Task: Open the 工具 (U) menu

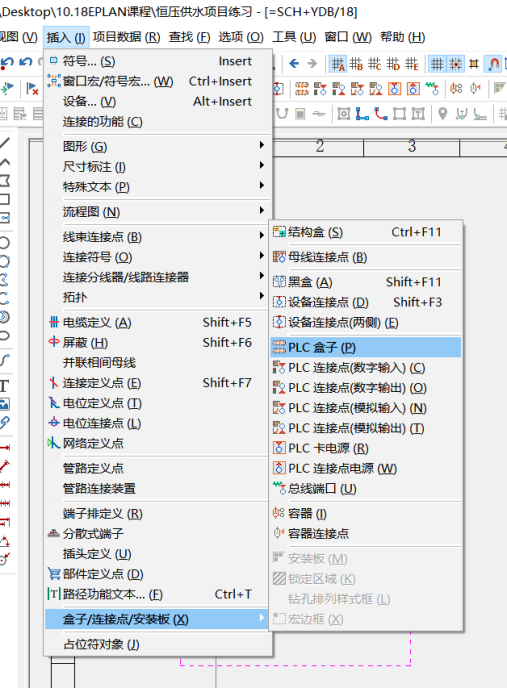Action: tap(294, 37)
